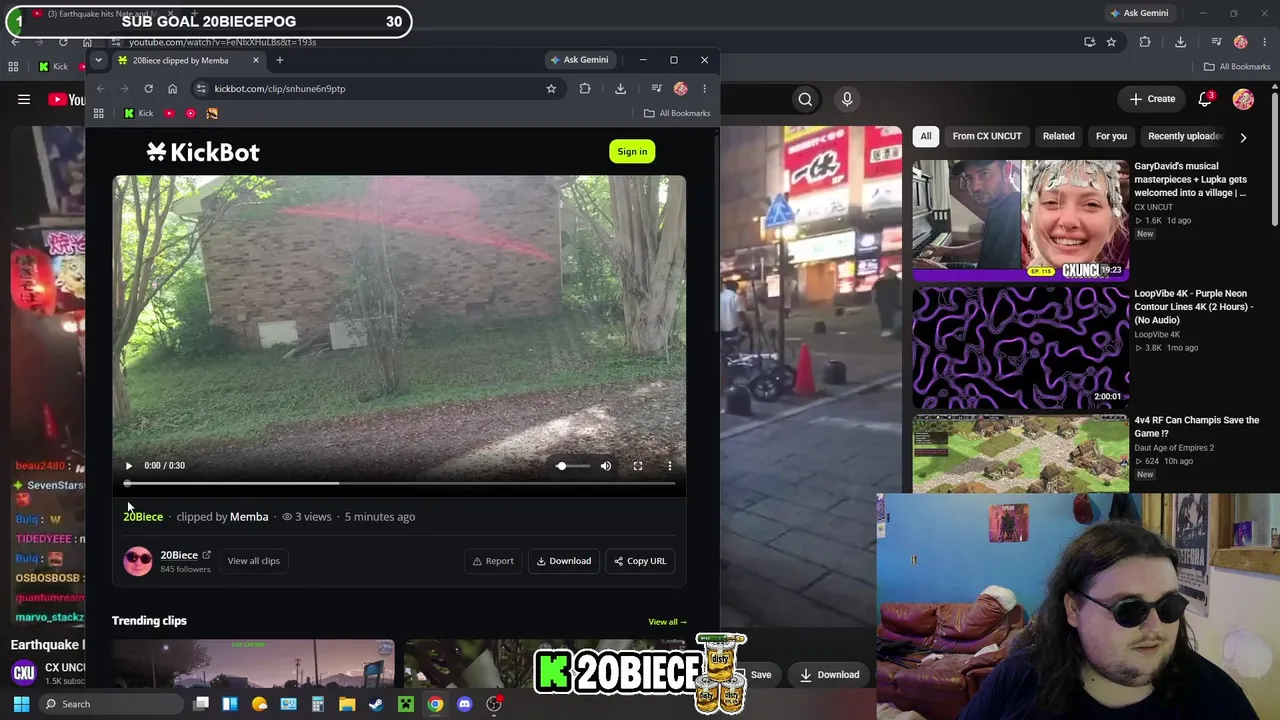Open the YouTube guide hamburger menu
The width and height of the screenshot is (1280, 720).
(x=24, y=99)
